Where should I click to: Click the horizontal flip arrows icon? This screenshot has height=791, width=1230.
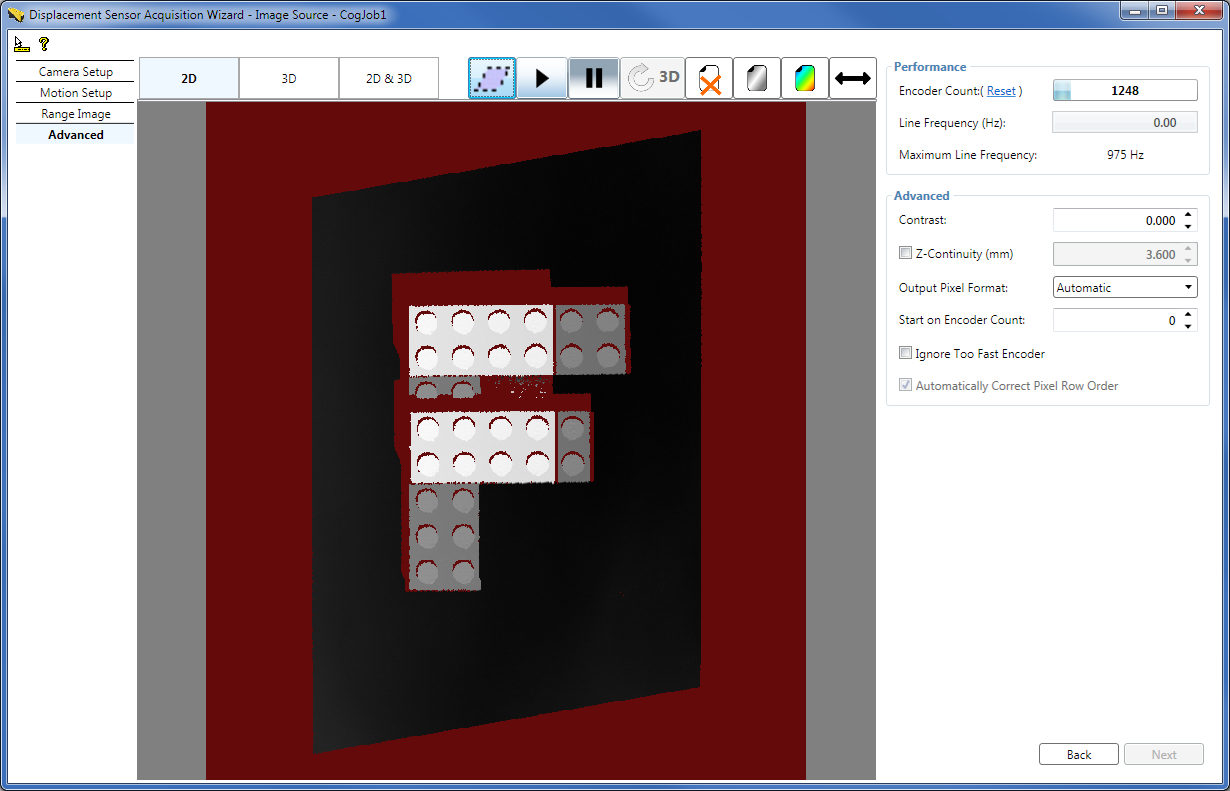(852, 78)
